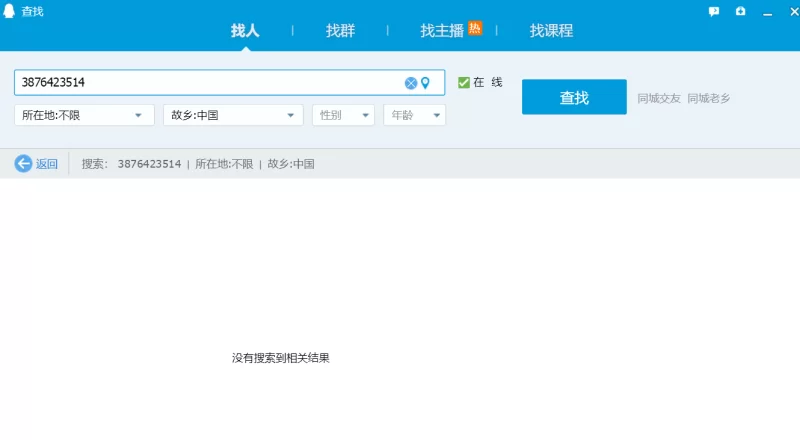
Task: Click the location pin icon in search box
Action: [x=425, y=83]
